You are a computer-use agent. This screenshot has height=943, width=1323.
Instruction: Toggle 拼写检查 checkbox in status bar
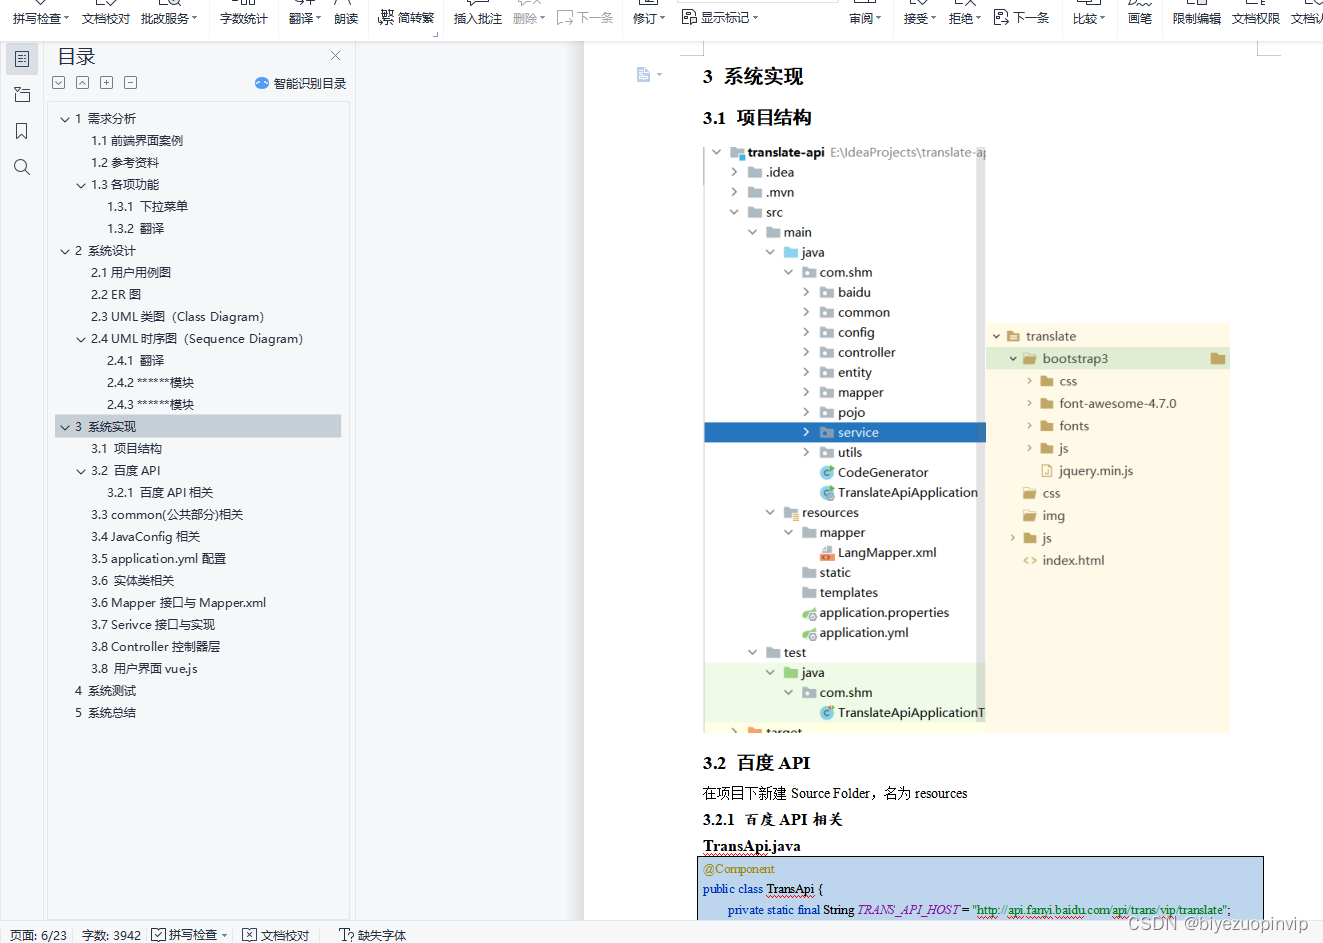(160, 934)
